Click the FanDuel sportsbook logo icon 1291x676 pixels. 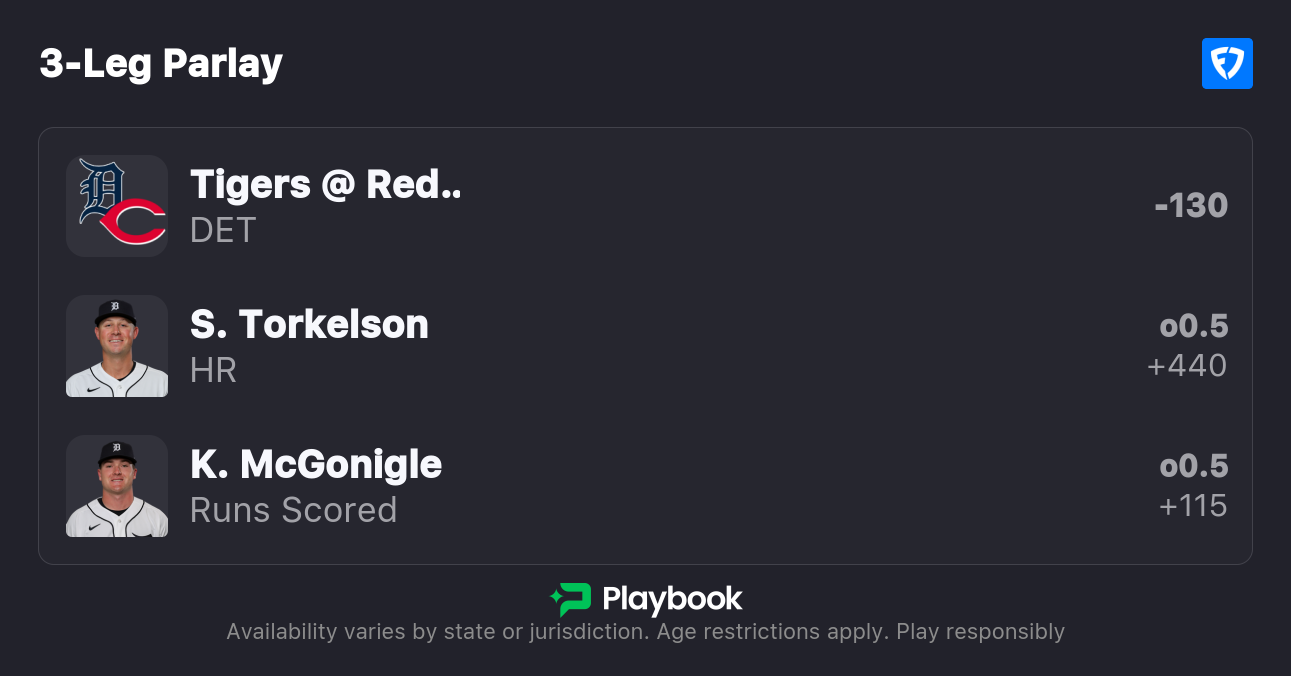click(x=1227, y=64)
